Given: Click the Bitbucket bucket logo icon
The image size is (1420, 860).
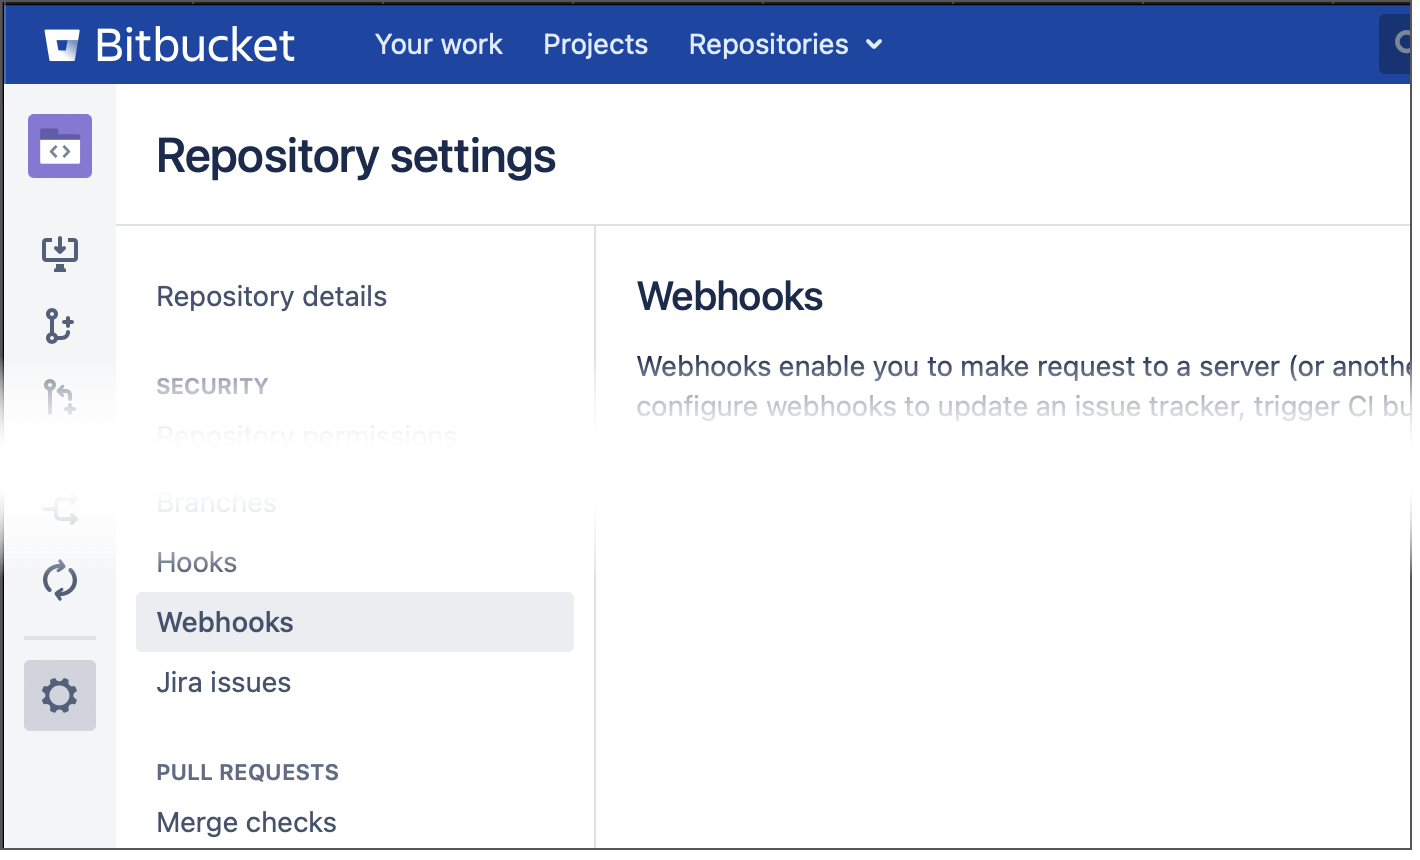Looking at the screenshot, I should (62, 43).
